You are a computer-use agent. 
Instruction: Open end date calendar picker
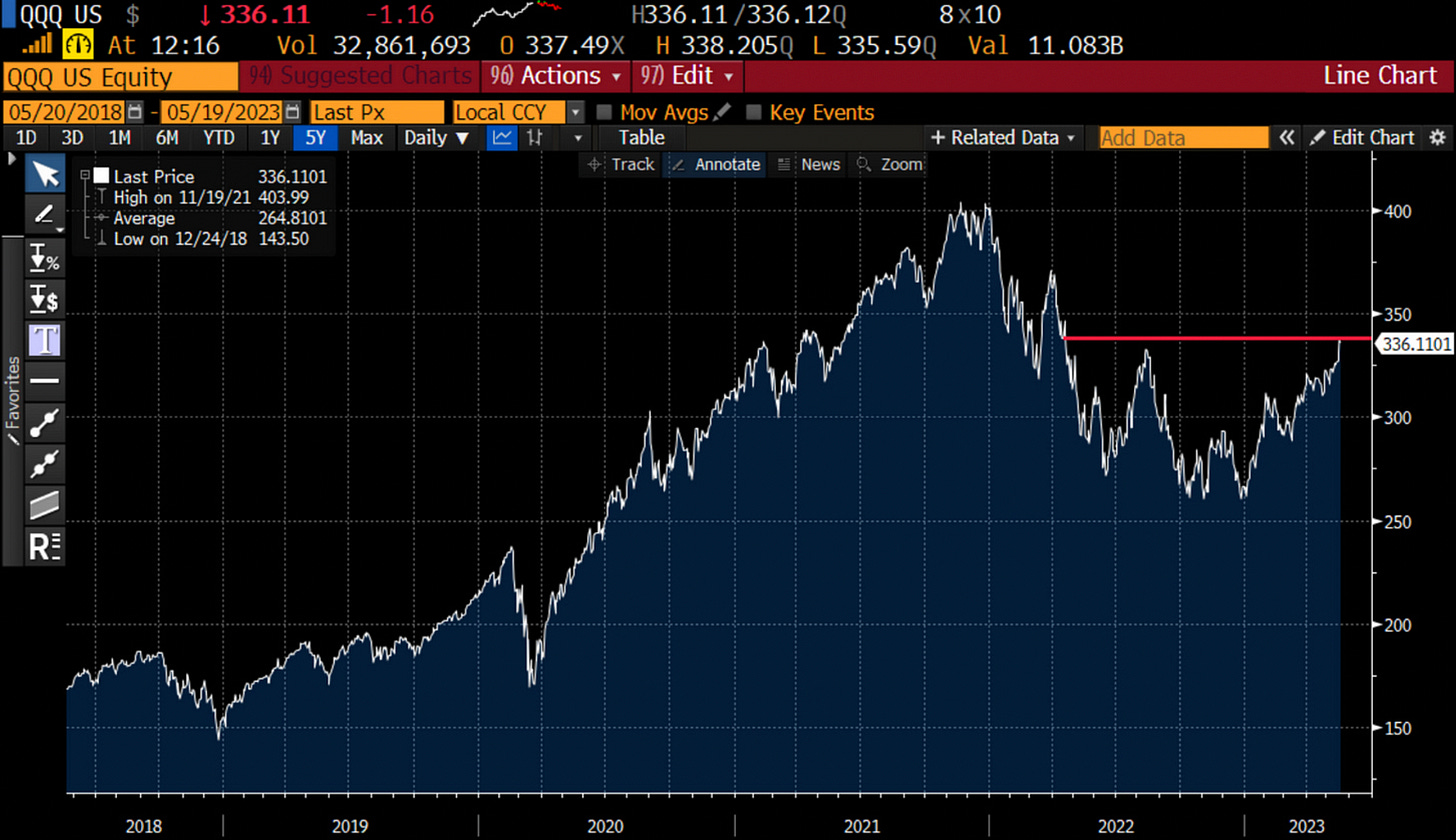tap(292, 113)
